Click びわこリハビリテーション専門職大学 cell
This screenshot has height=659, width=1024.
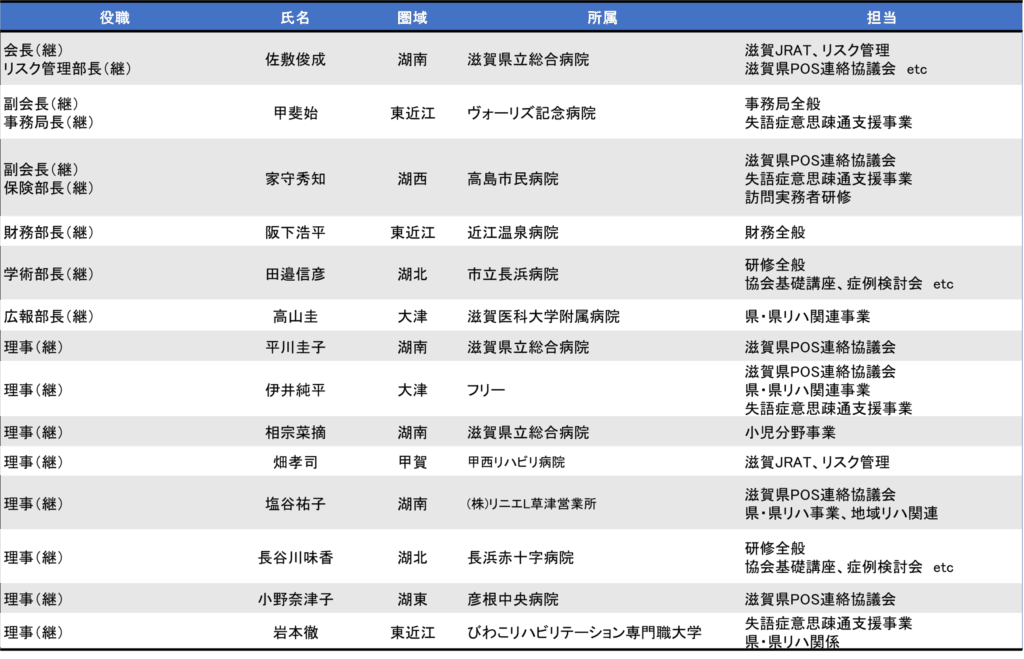point(584,633)
